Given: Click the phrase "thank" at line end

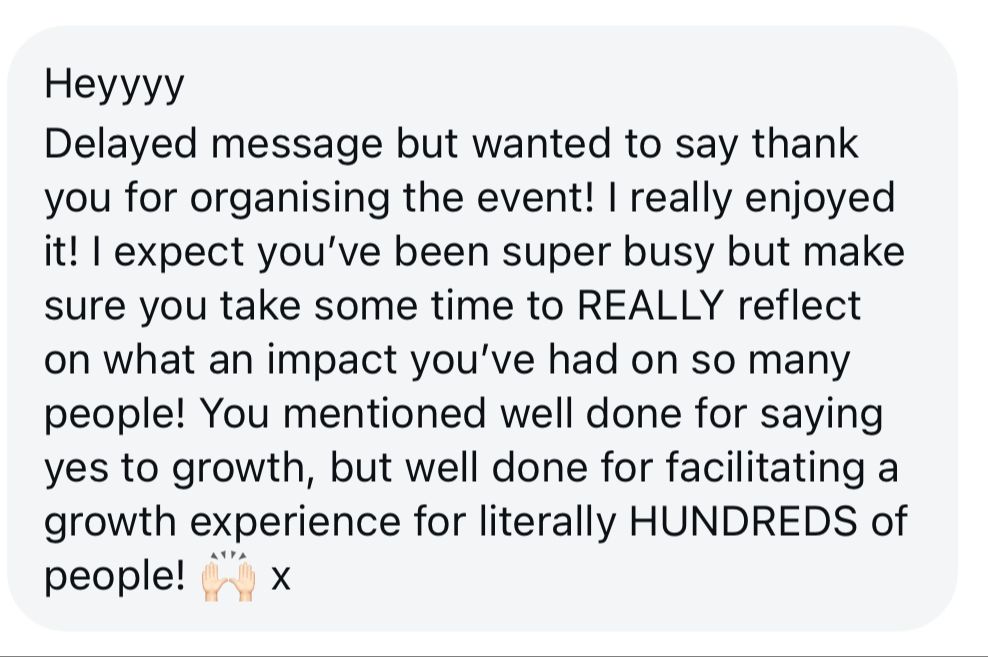Looking at the screenshot, I should (805, 144).
